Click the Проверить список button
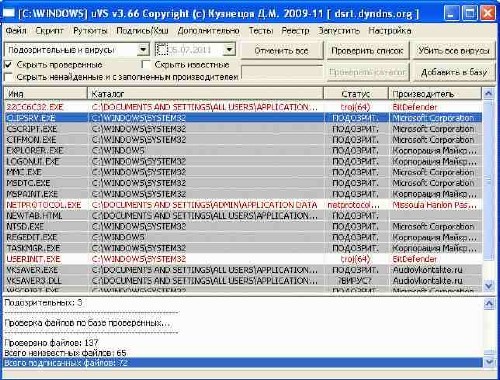 click(x=367, y=51)
